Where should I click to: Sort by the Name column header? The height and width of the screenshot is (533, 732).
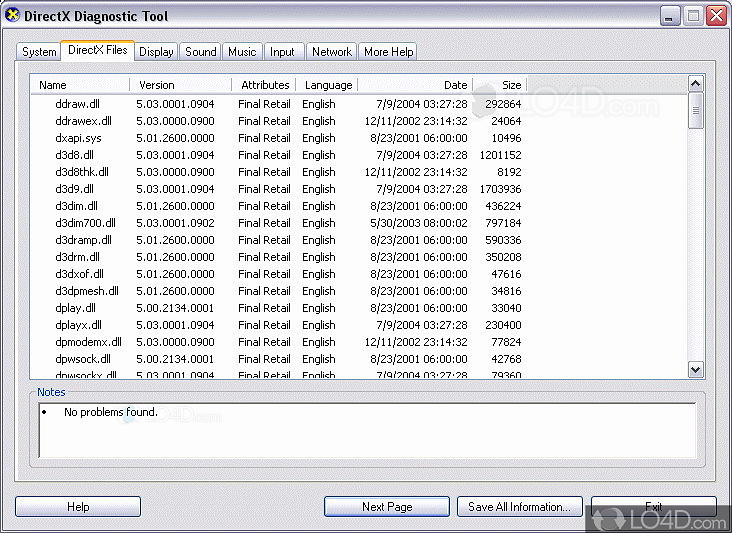click(x=80, y=85)
